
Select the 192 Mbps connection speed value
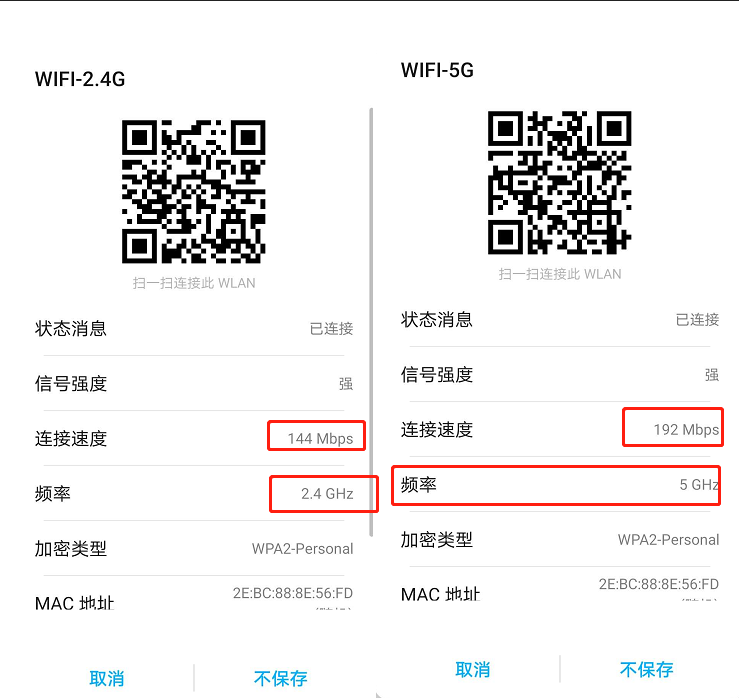coord(686,430)
